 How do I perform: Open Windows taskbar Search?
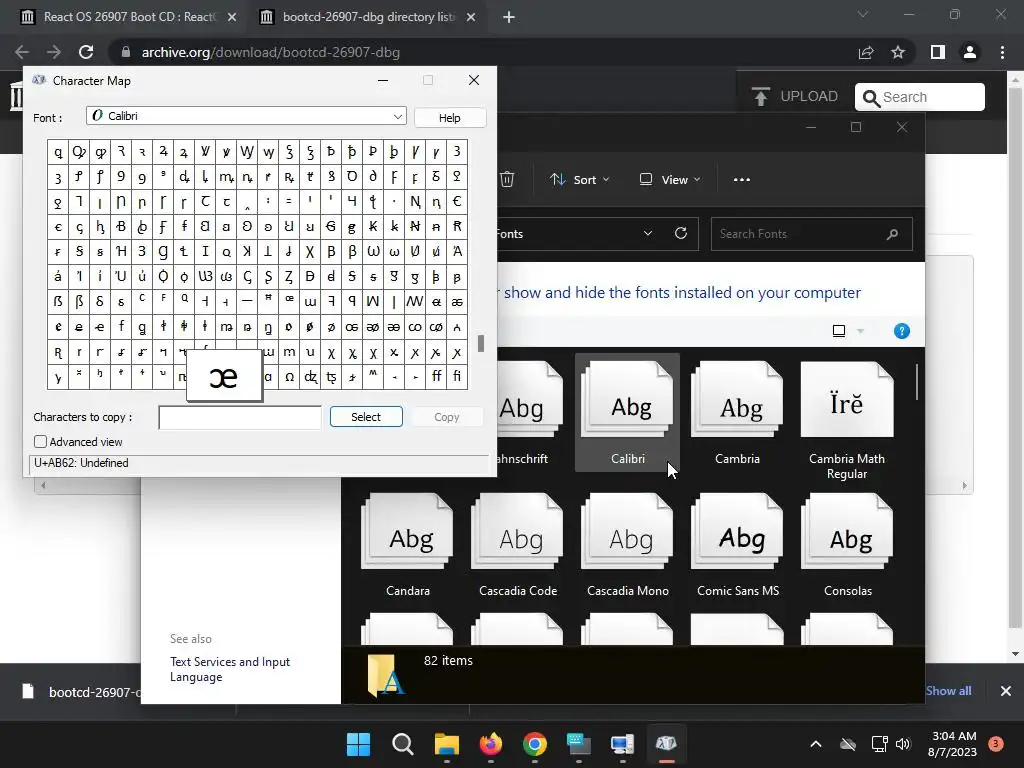tap(402, 744)
